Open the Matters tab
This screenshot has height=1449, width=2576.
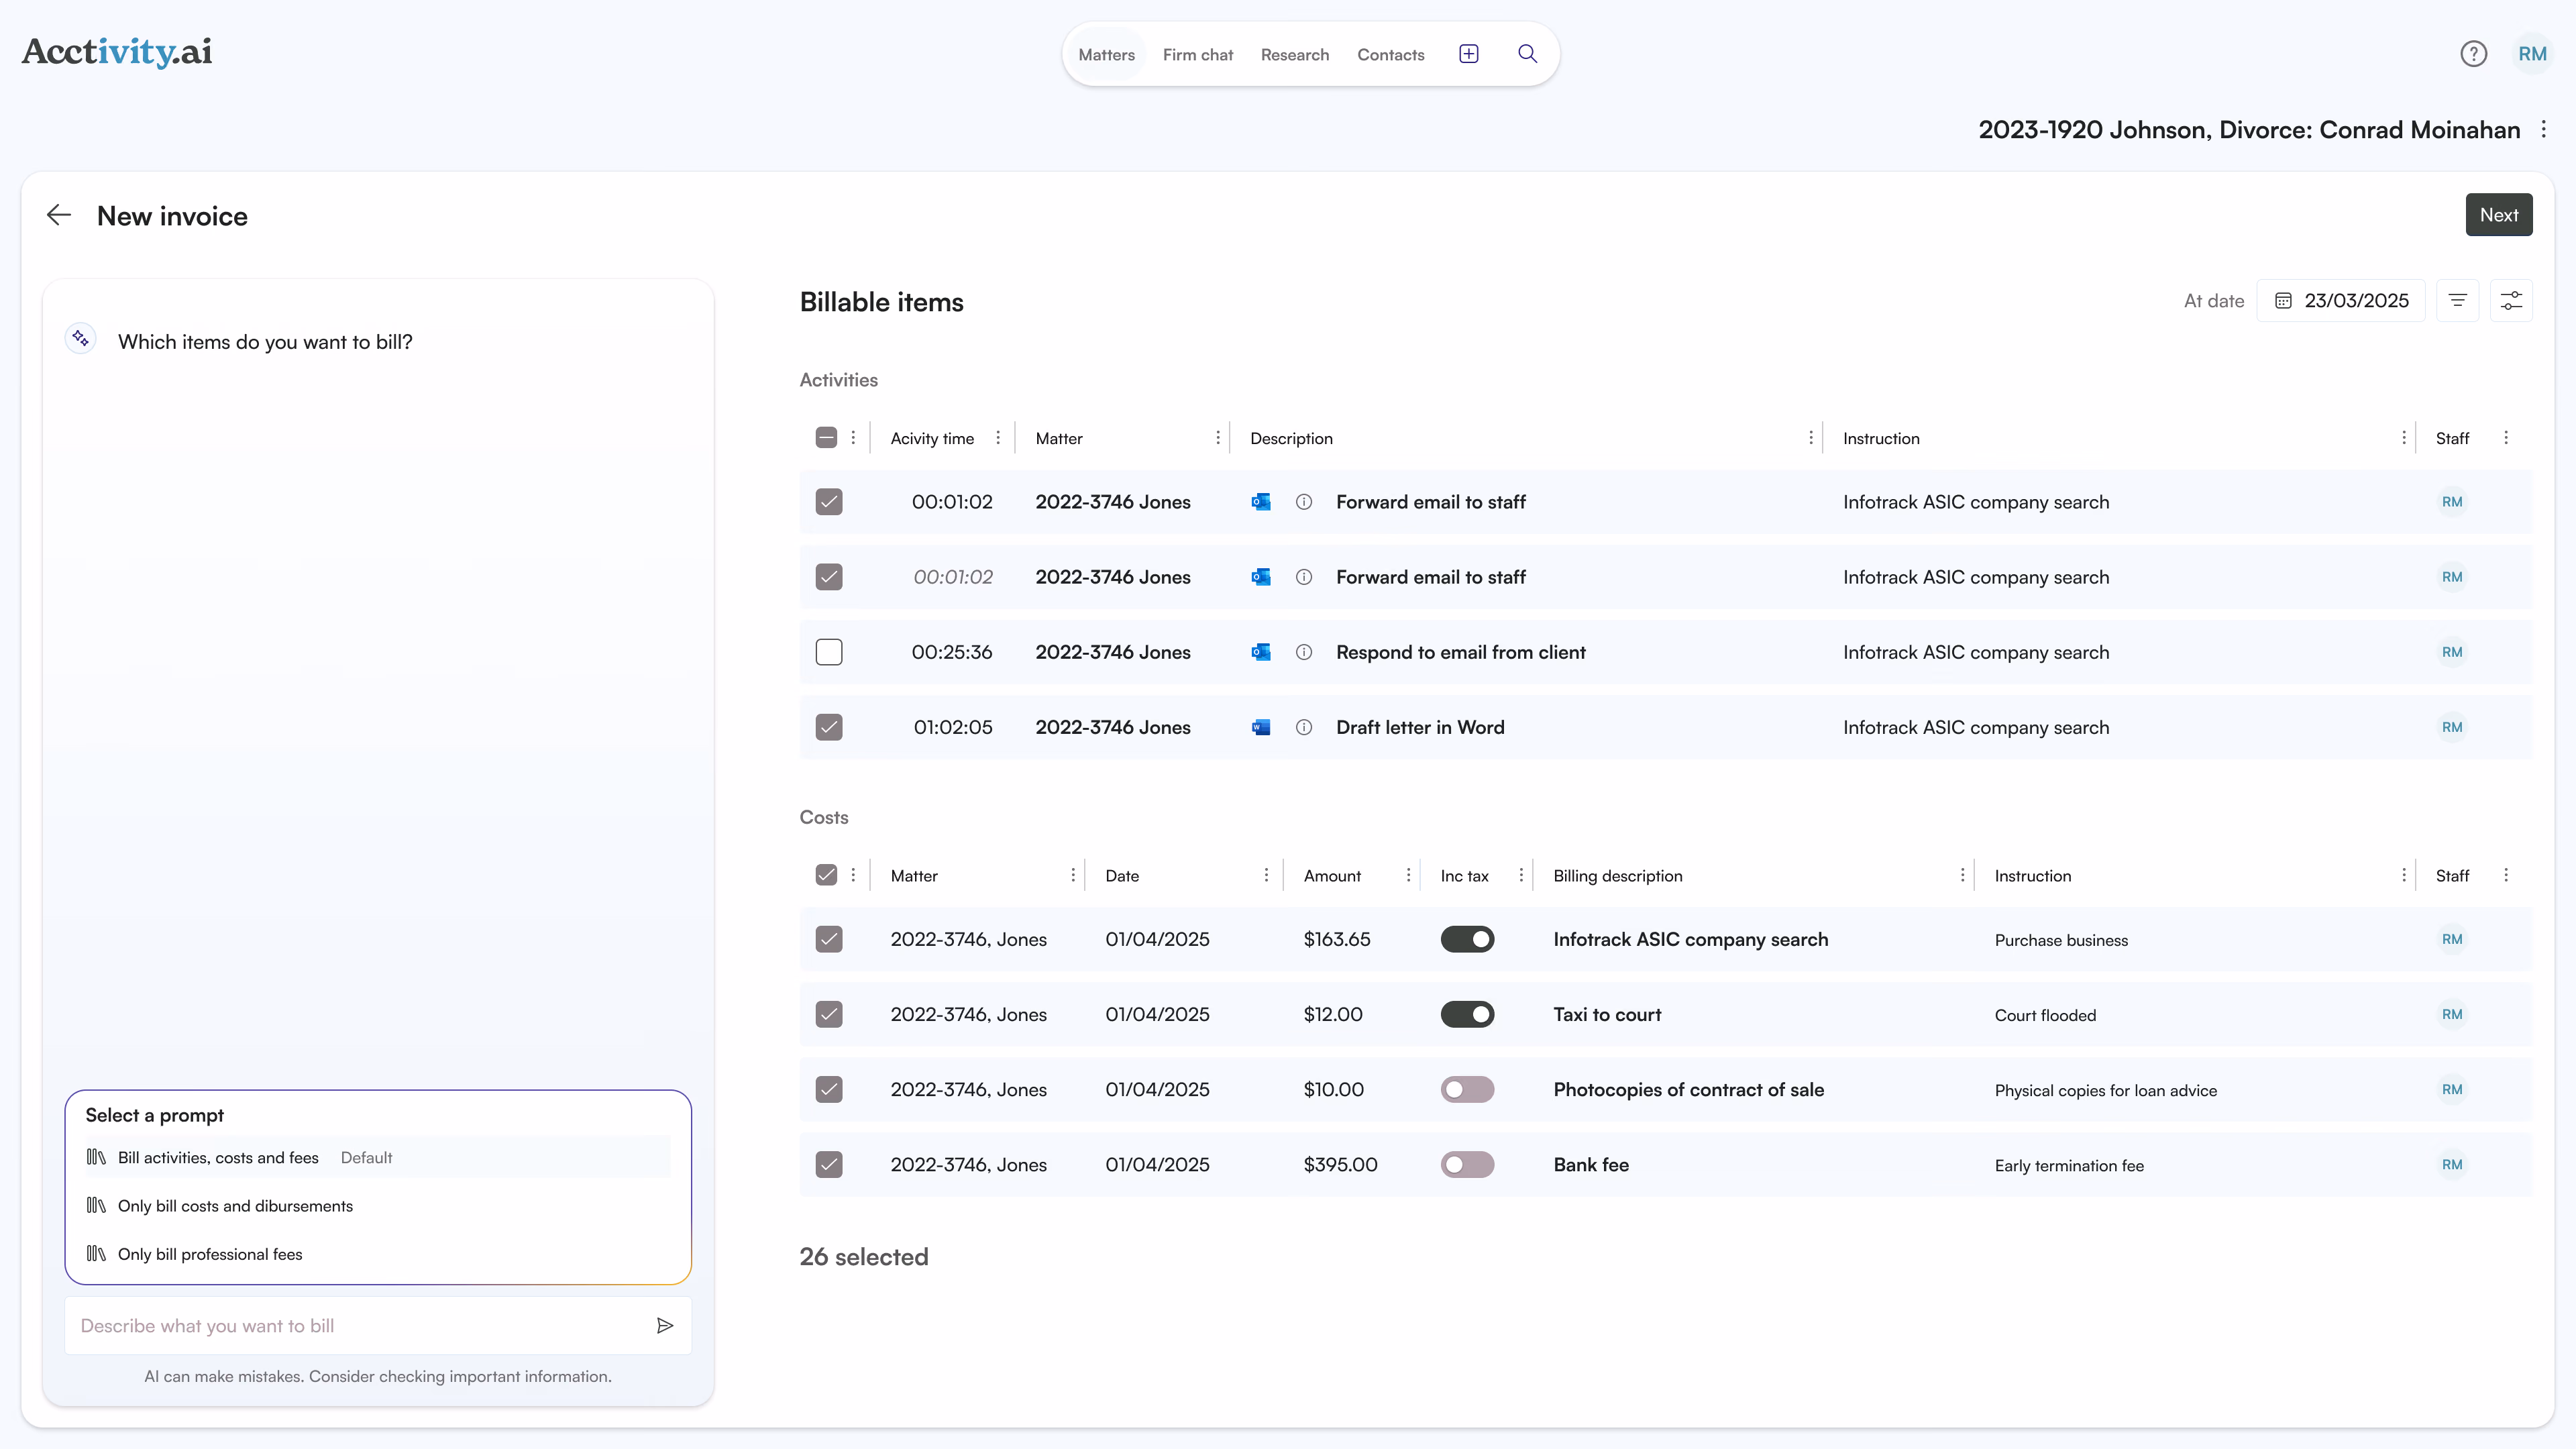click(x=1106, y=54)
